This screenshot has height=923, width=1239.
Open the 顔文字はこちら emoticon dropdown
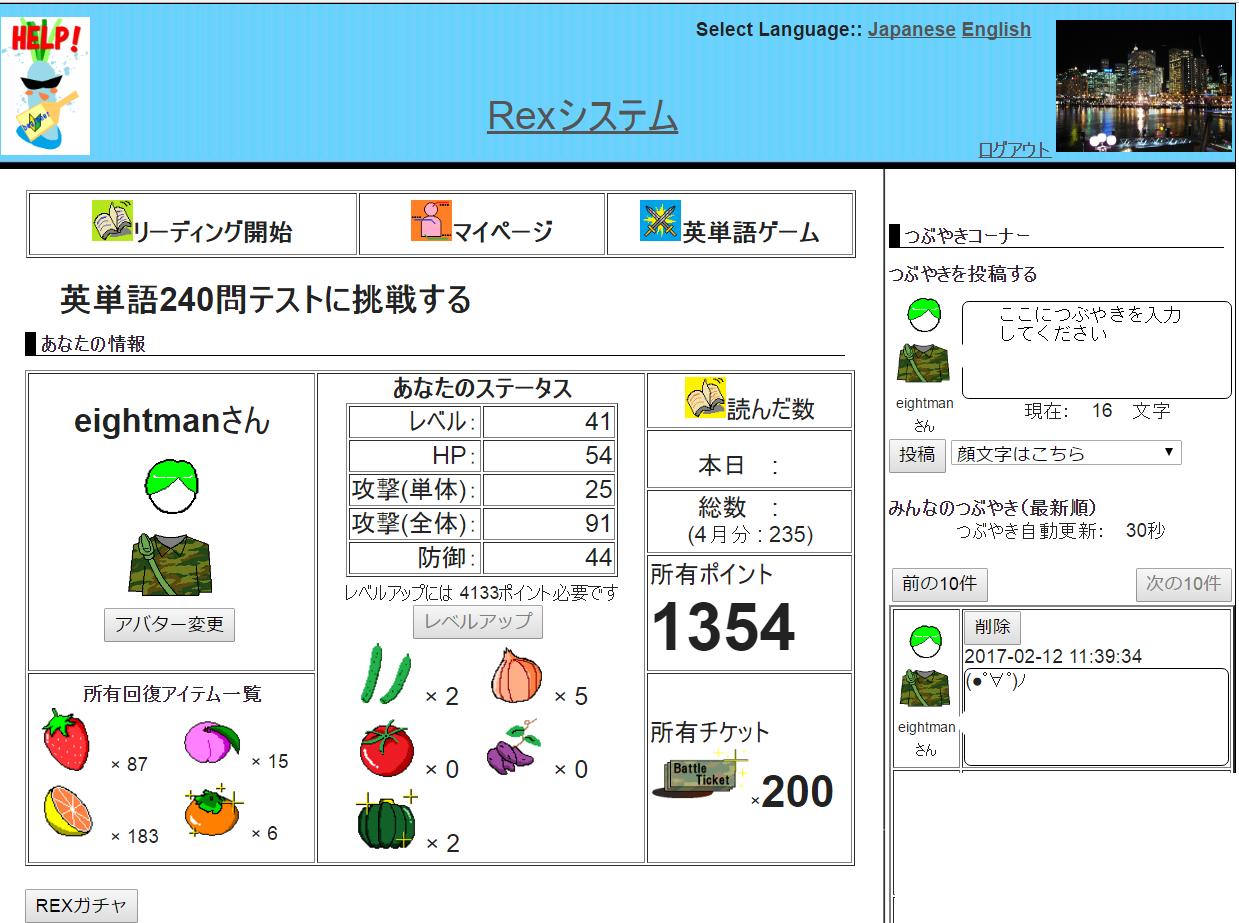1065,453
